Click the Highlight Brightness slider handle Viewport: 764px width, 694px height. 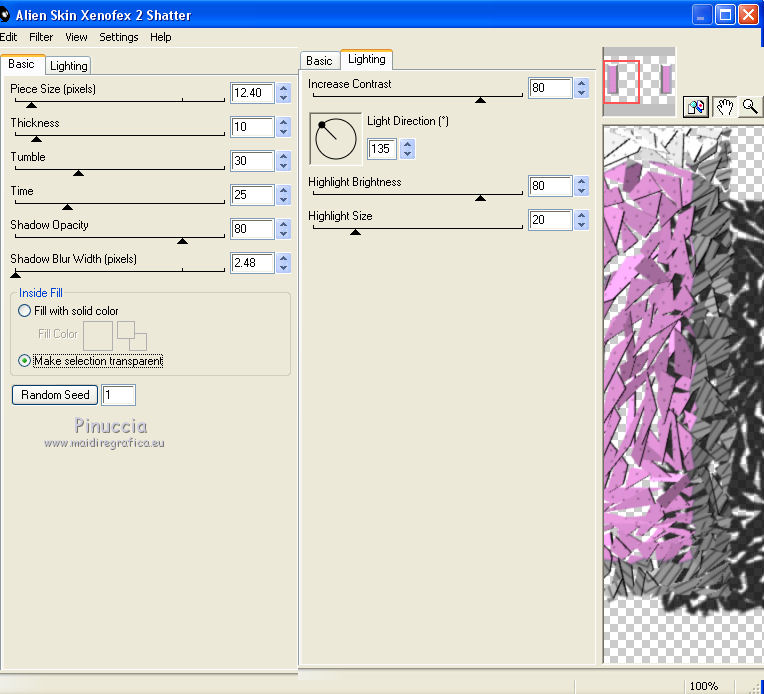[480, 198]
